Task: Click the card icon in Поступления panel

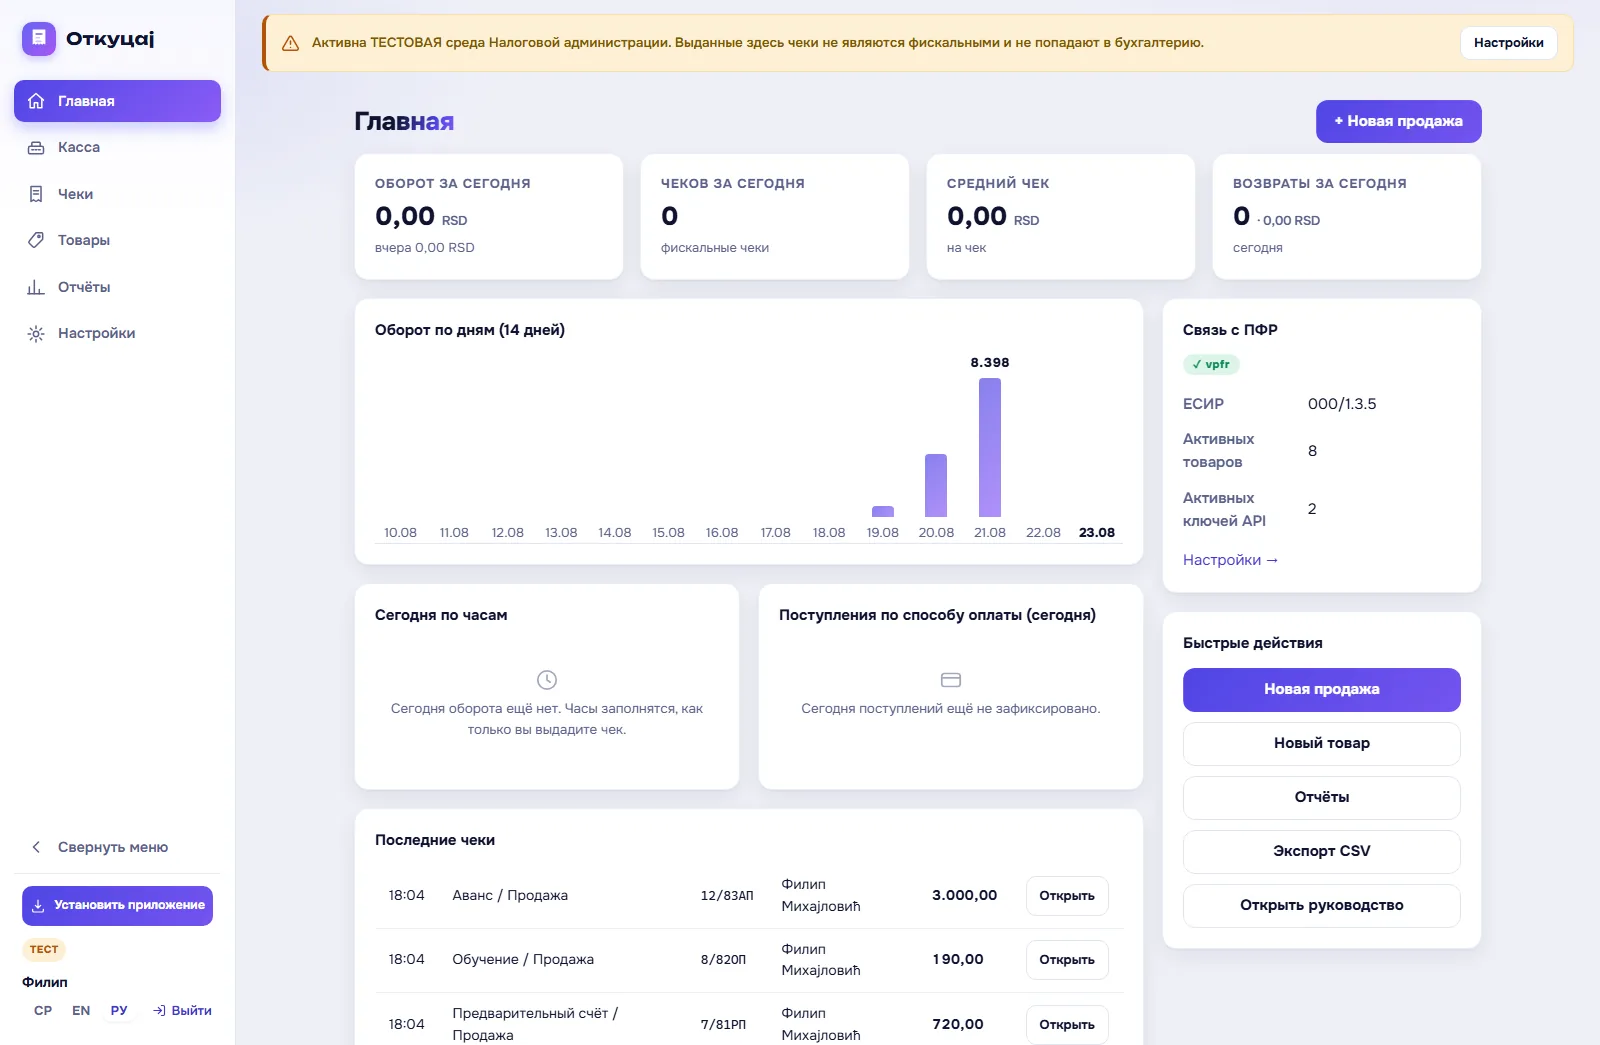Action: coord(951,680)
